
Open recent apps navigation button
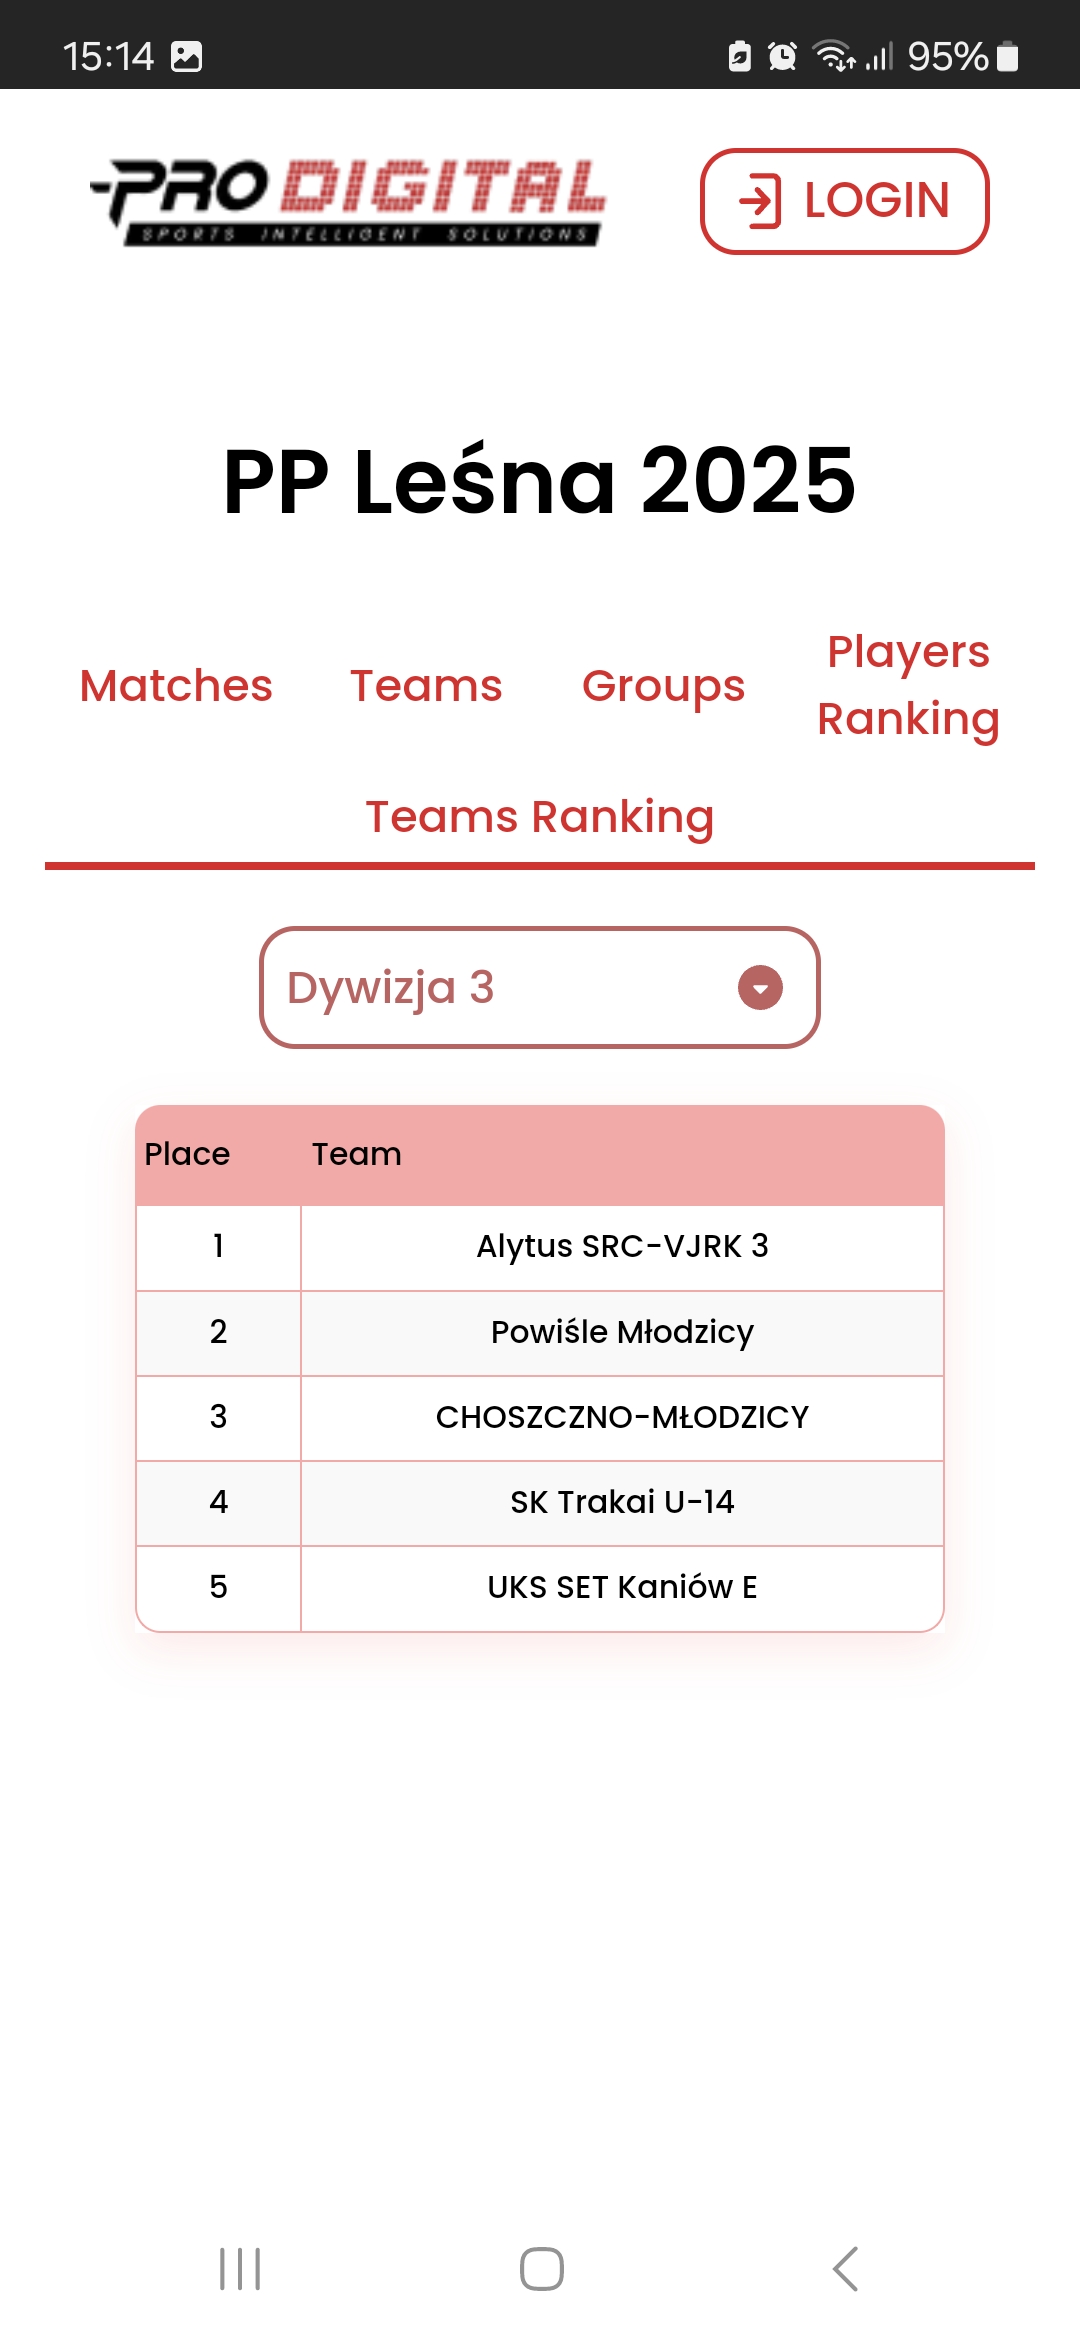(240, 2268)
